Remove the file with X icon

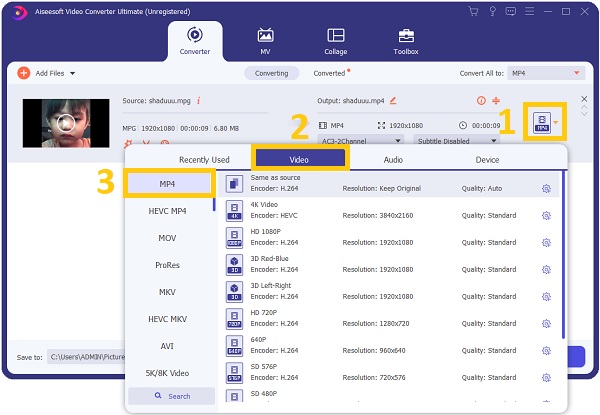(x=584, y=99)
